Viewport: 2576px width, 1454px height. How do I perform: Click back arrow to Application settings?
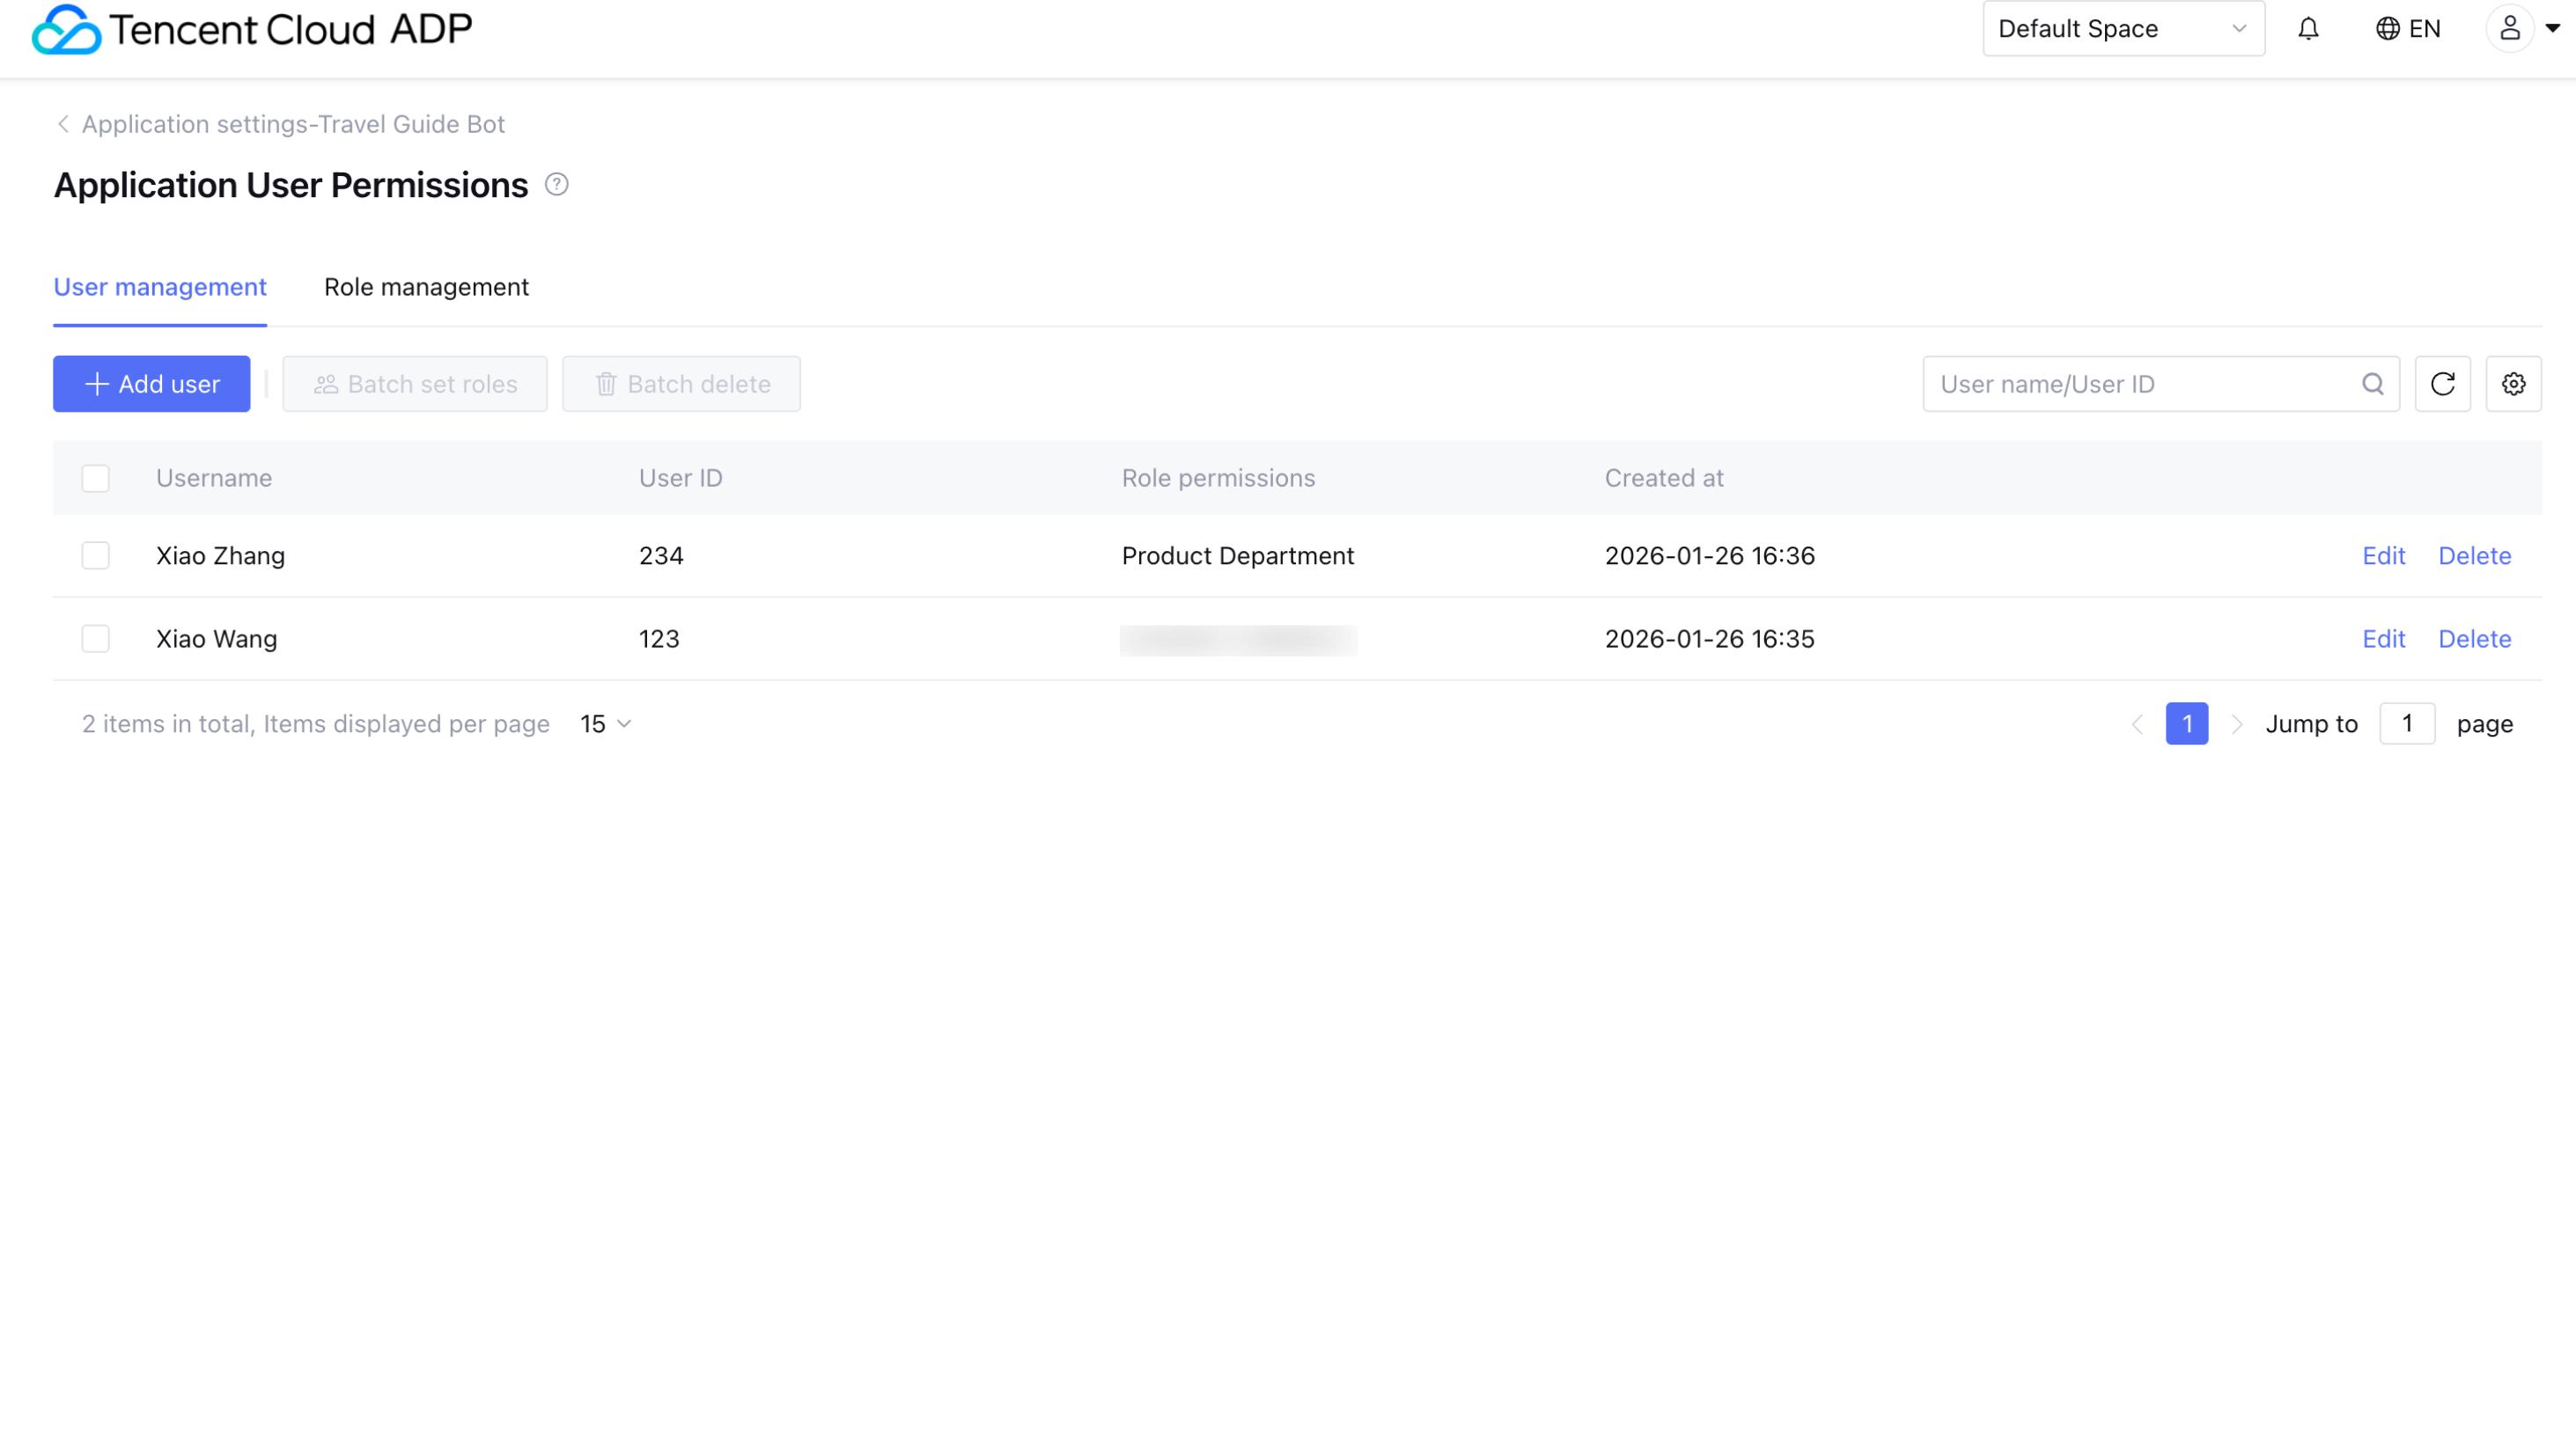pos(63,124)
